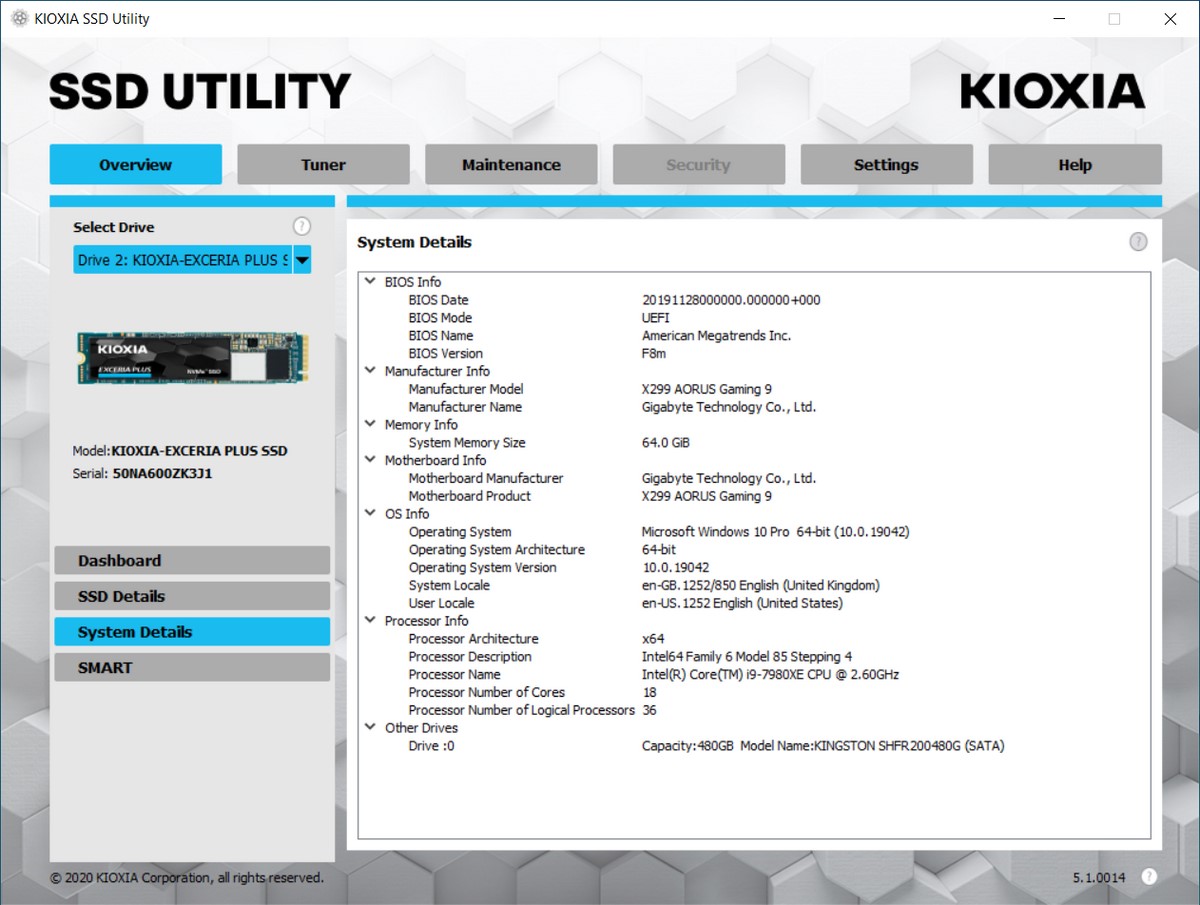The height and width of the screenshot is (905, 1200).
Task: Click the Processor Info group label
Action: 426,621
